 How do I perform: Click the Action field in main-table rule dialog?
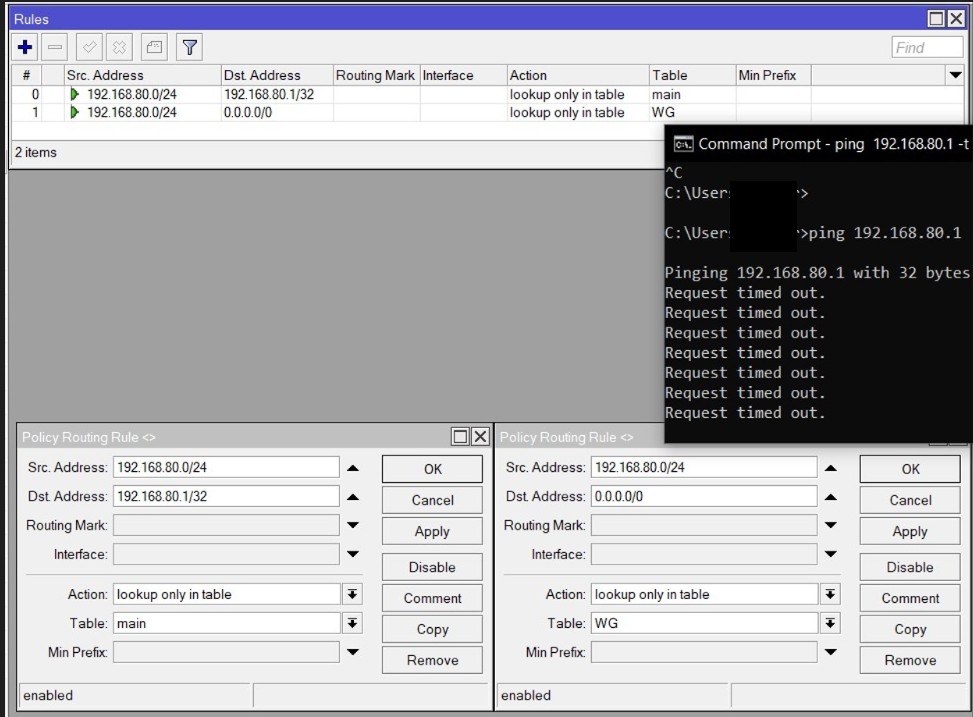point(226,594)
